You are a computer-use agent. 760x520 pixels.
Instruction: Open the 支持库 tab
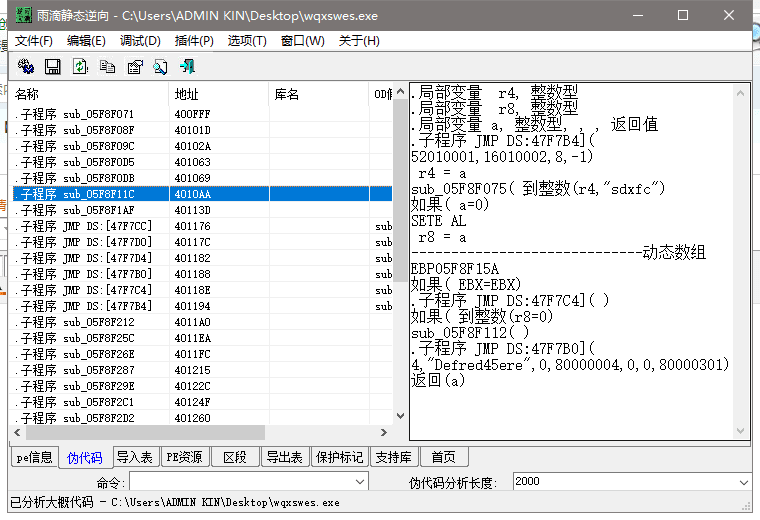[x=394, y=457]
